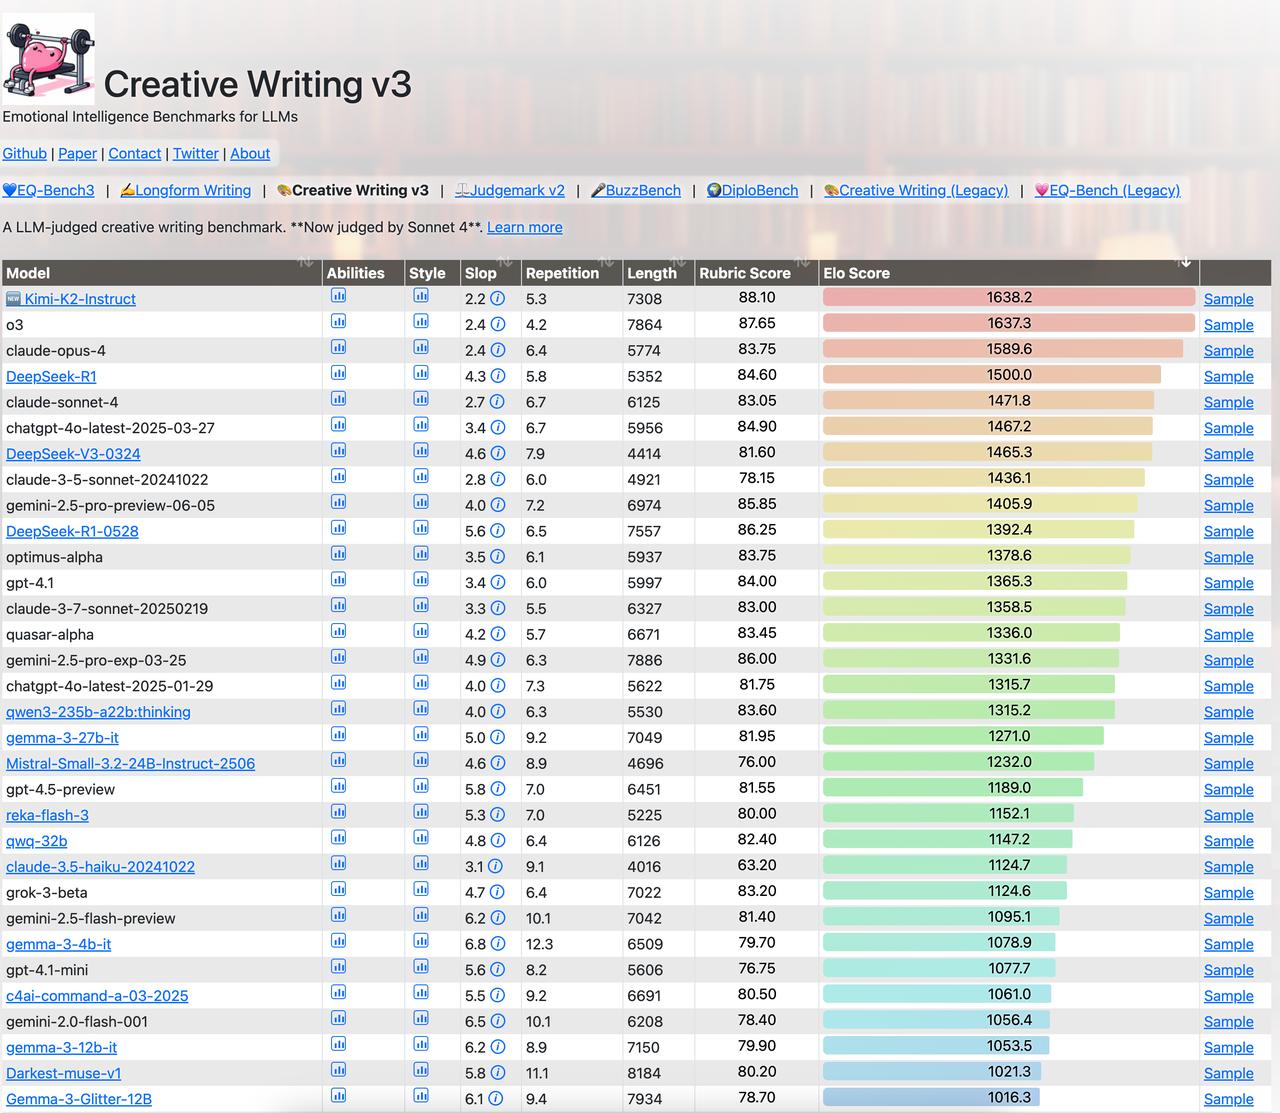Click Slop info icon for chatgpt-4o-latest-2025-03-27
The width and height of the screenshot is (1280, 1113).
click(x=498, y=428)
